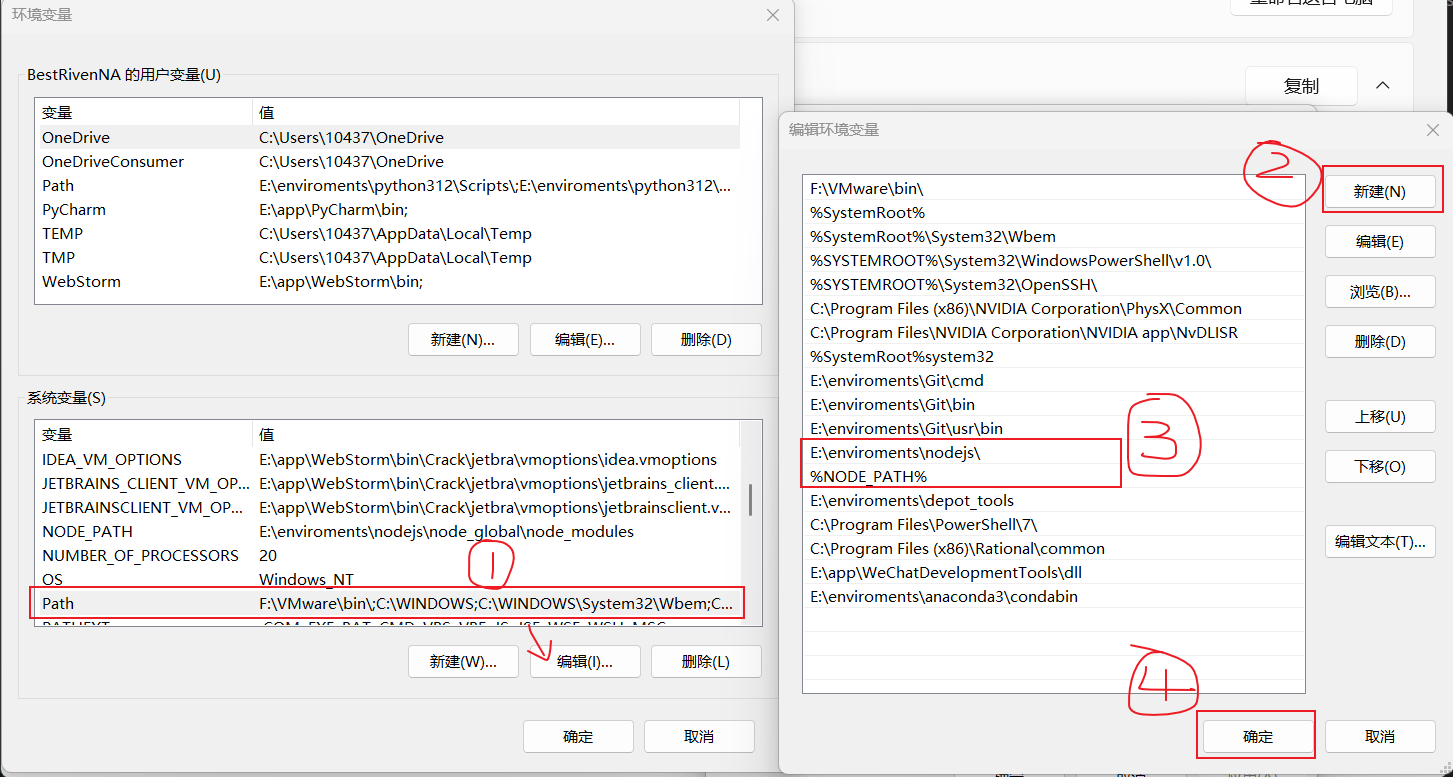This screenshot has height=777, width=1453.
Task: Confirm path changes with 确定
Action: click(x=1256, y=734)
